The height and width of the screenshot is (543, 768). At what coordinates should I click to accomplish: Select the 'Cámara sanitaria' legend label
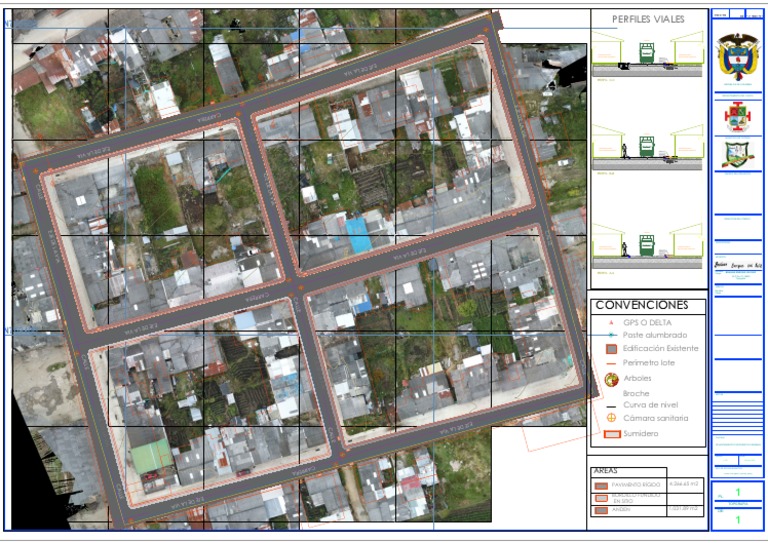point(655,418)
